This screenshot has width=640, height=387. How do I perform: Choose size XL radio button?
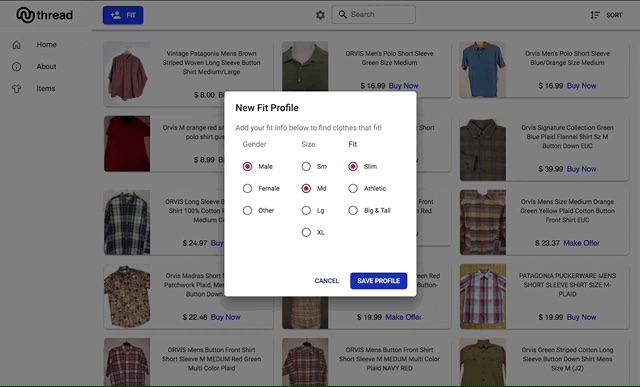click(306, 233)
